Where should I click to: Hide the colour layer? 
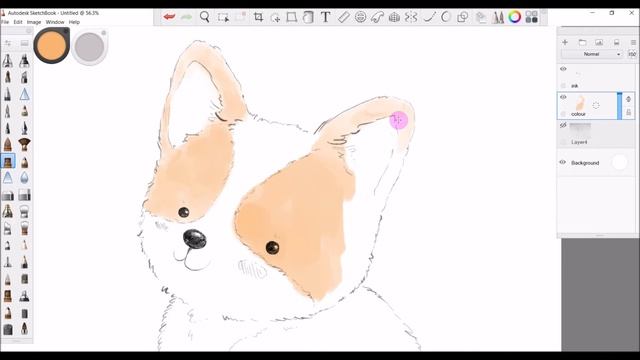click(x=563, y=97)
